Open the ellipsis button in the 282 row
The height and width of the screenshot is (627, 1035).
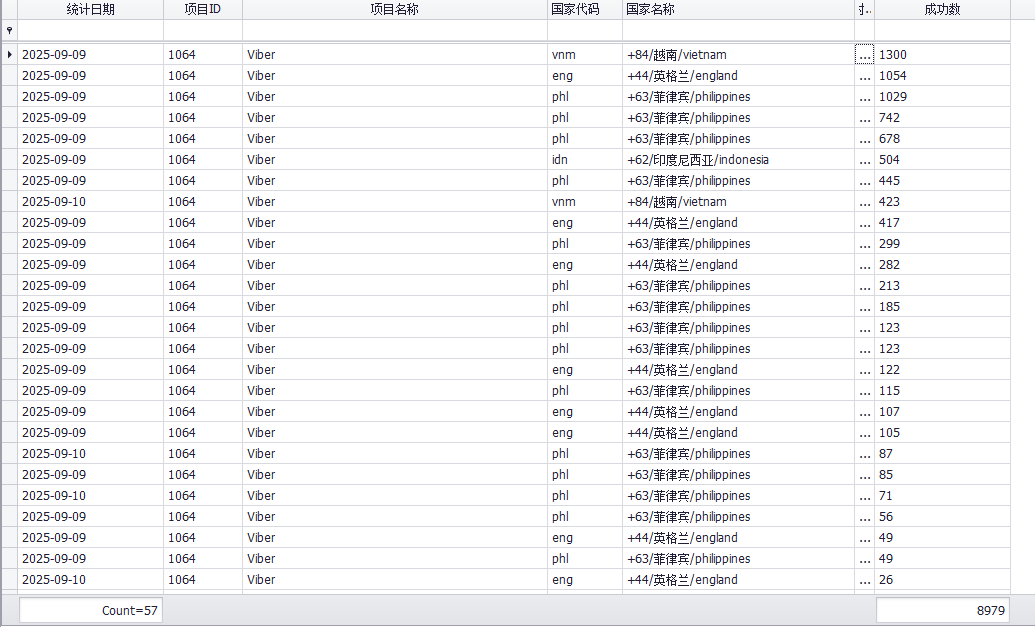[865, 265]
